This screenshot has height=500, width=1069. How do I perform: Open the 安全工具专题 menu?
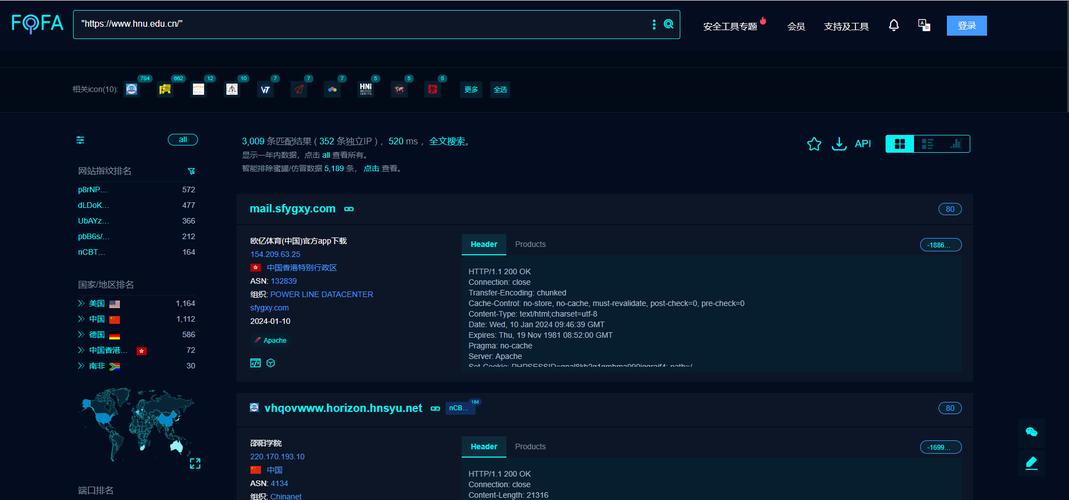coord(730,26)
